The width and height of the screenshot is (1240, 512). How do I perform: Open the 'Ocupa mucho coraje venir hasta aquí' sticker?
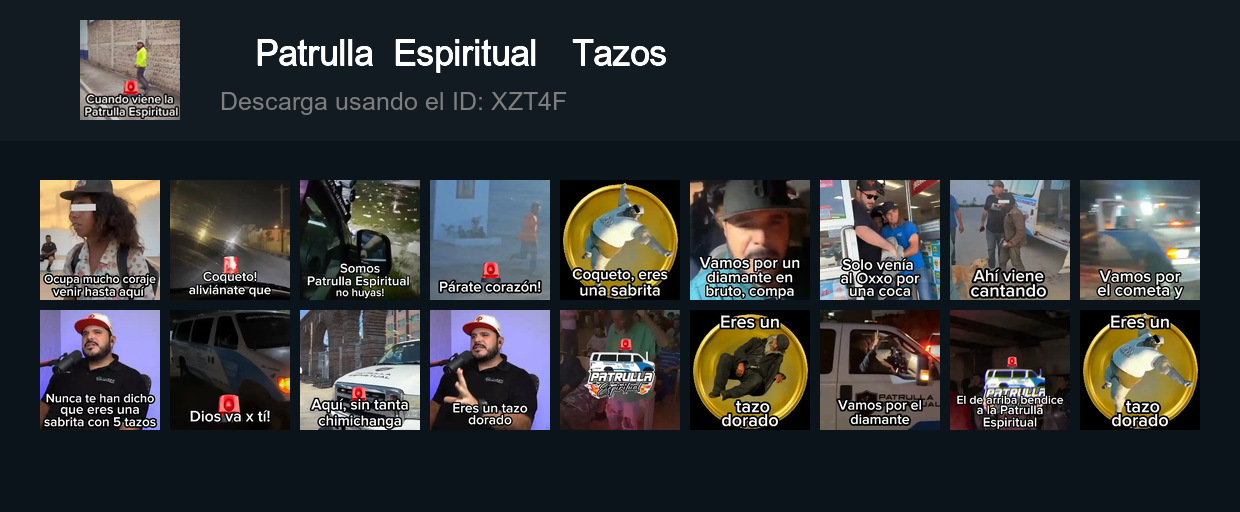coord(100,240)
